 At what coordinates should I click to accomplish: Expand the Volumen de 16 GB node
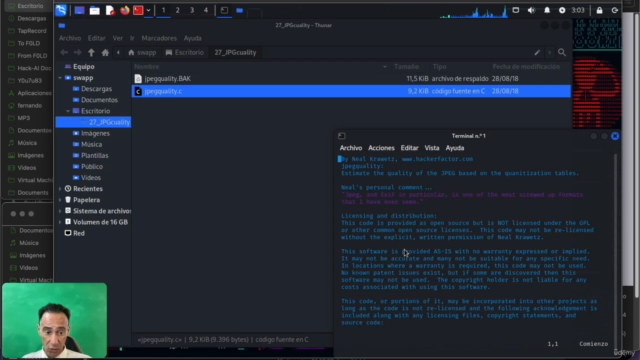point(60,222)
